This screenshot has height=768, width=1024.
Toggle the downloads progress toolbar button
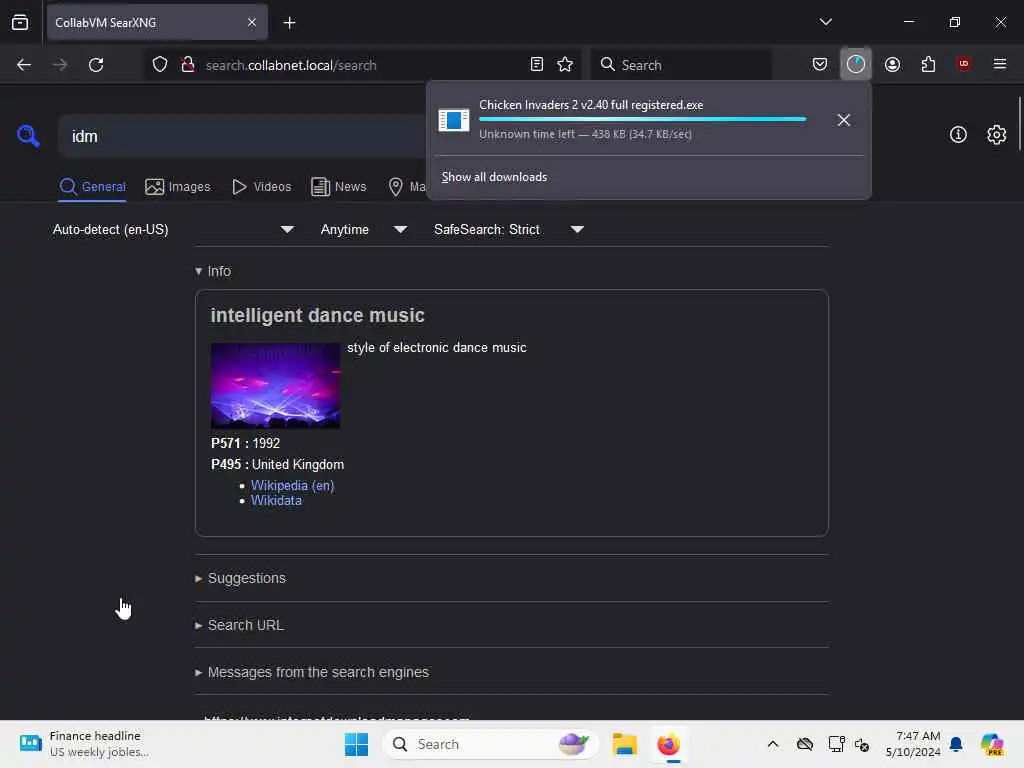(x=856, y=64)
